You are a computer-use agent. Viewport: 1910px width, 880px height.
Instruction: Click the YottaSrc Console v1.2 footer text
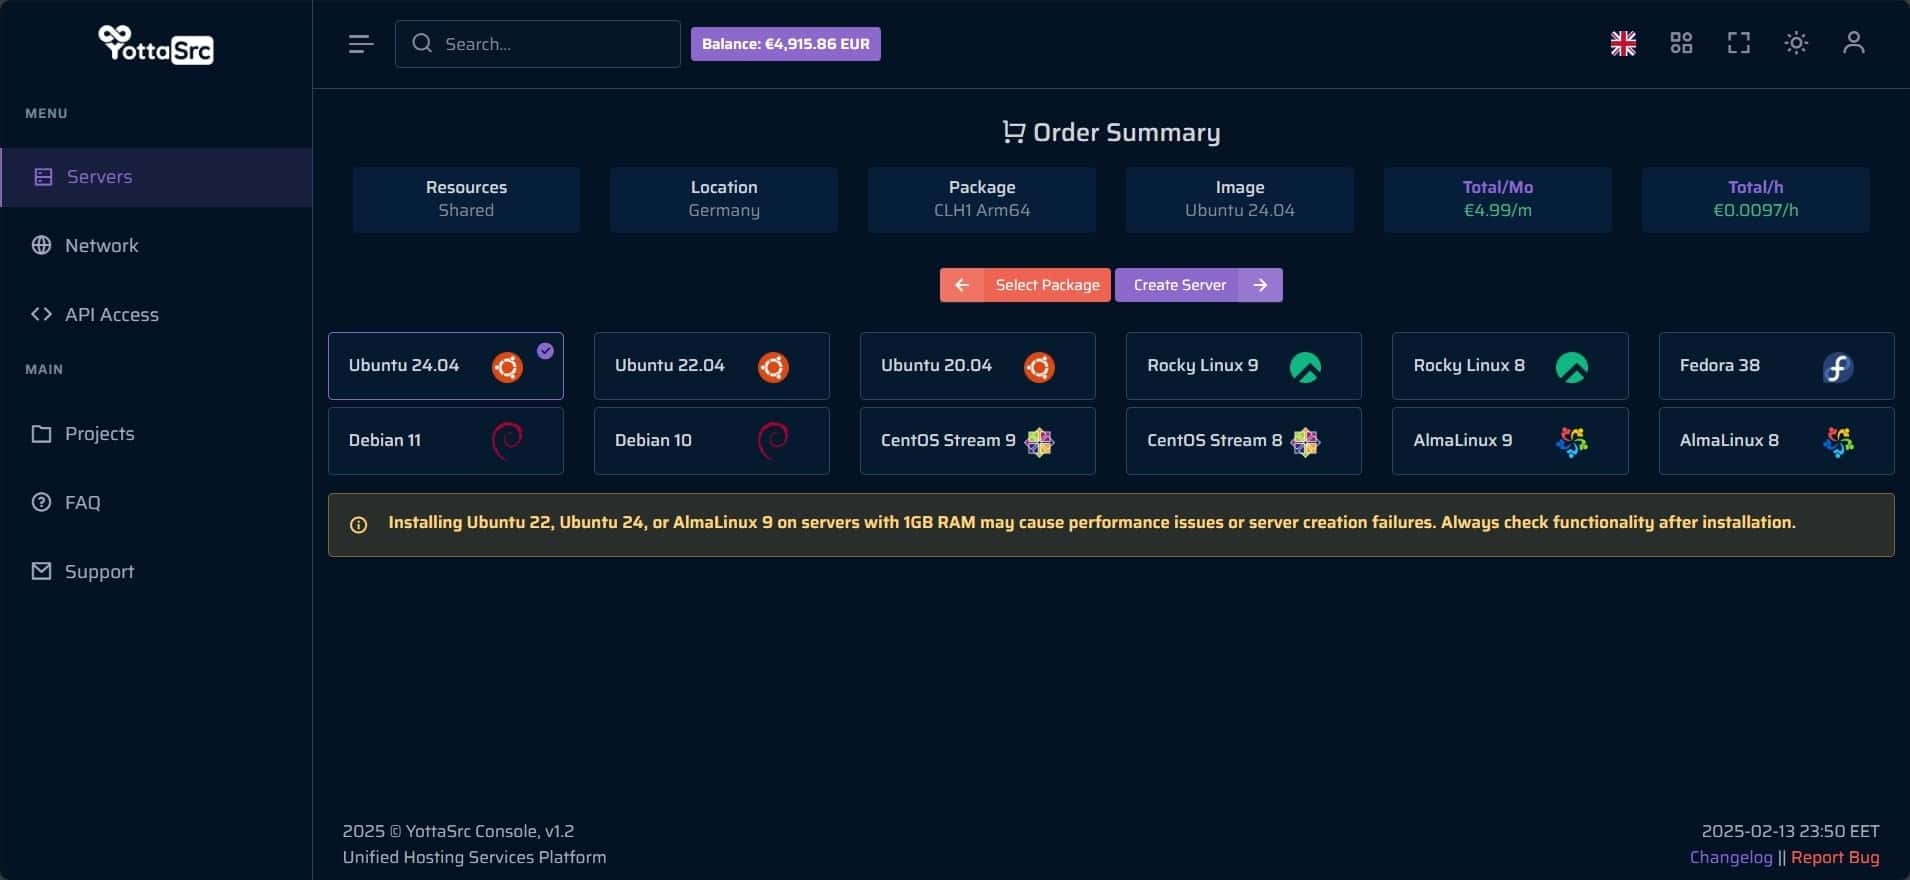click(458, 831)
